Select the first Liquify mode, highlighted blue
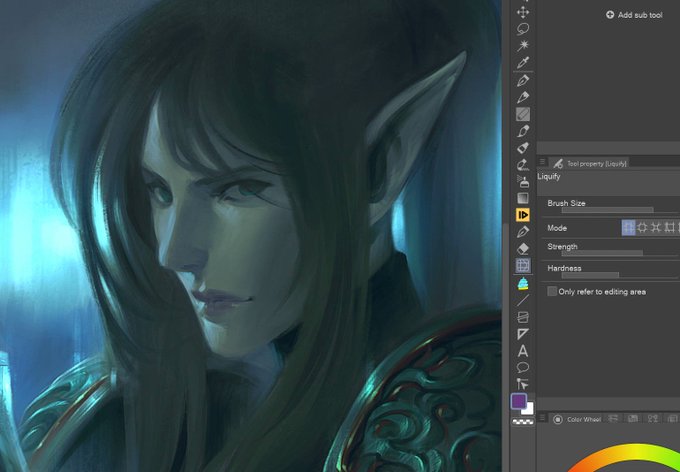This screenshot has width=680, height=472. tap(628, 228)
